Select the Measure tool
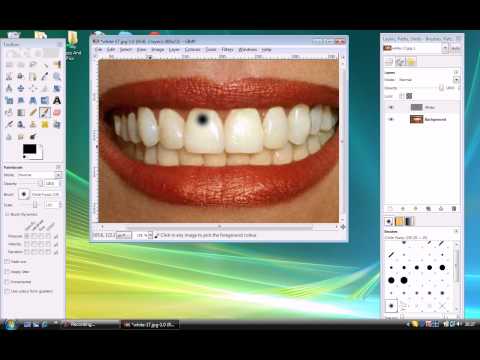 click(x=9, y=89)
